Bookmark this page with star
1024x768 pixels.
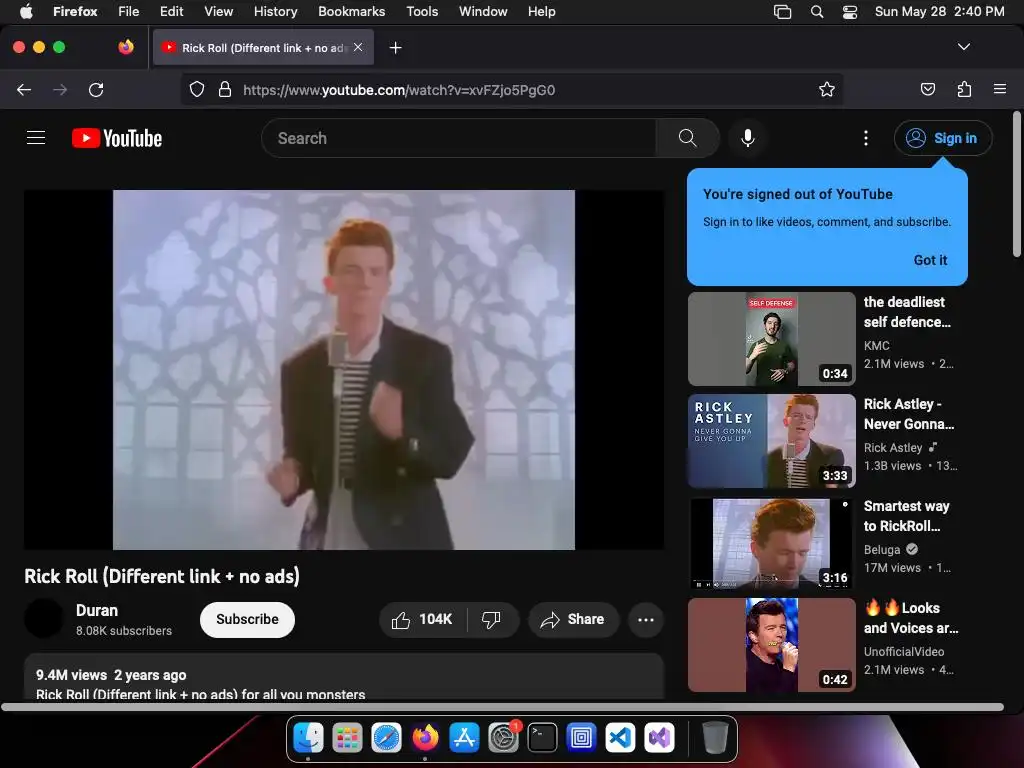(x=827, y=89)
